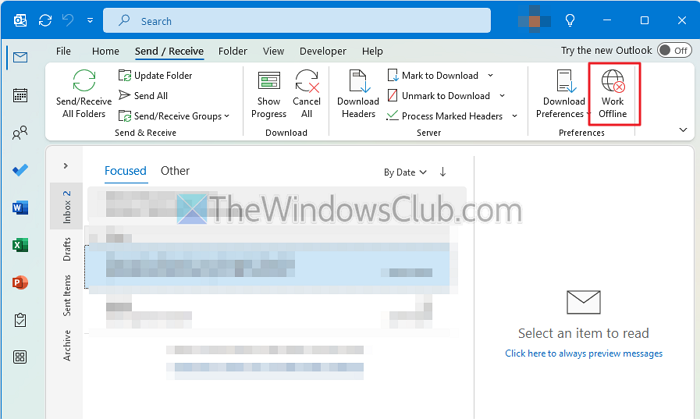This screenshot has height=419, width=700.
Task: Expand the Mark to Download arrow
Action: [x=491, y=75]
